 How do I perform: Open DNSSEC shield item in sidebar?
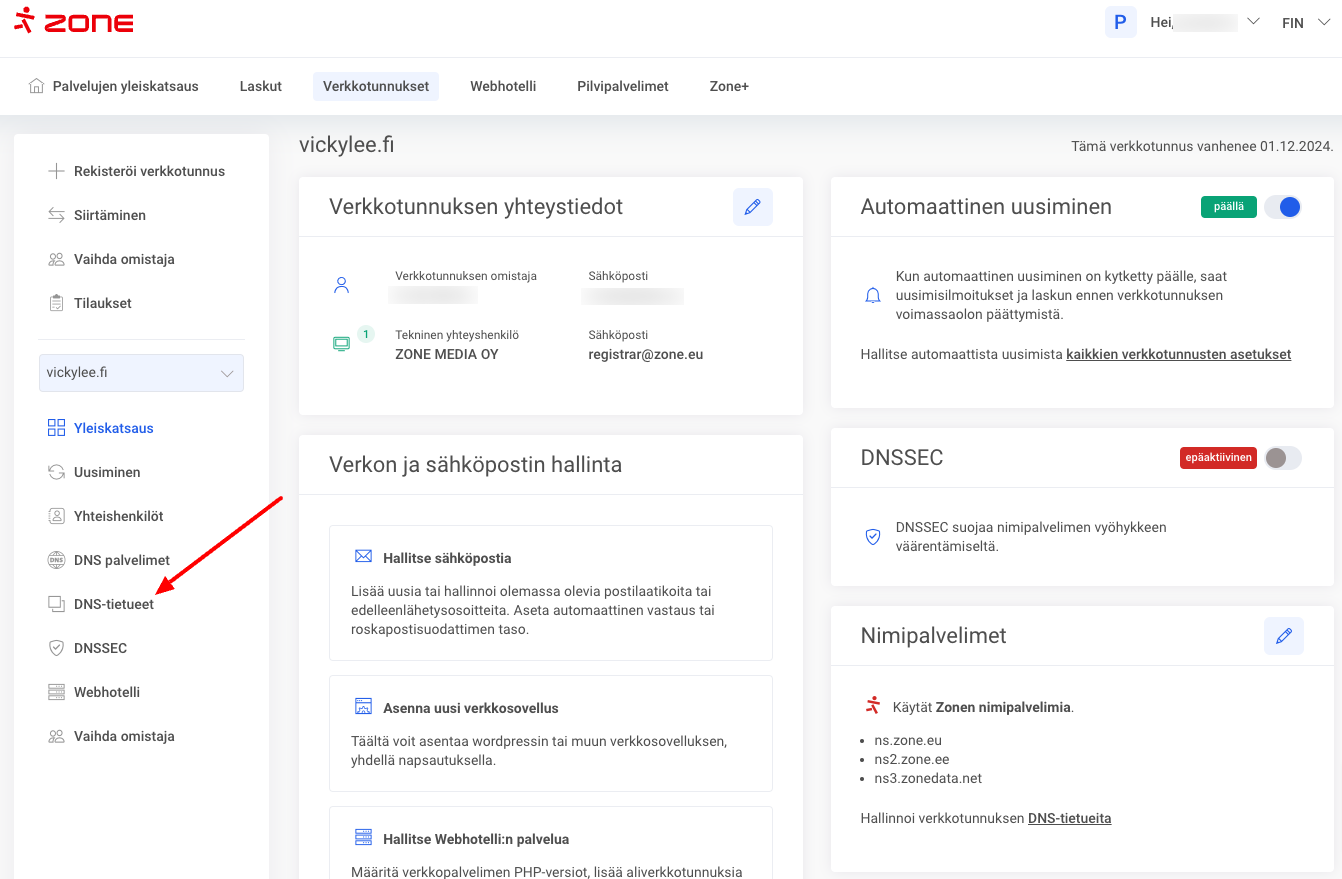pos(100,648)
